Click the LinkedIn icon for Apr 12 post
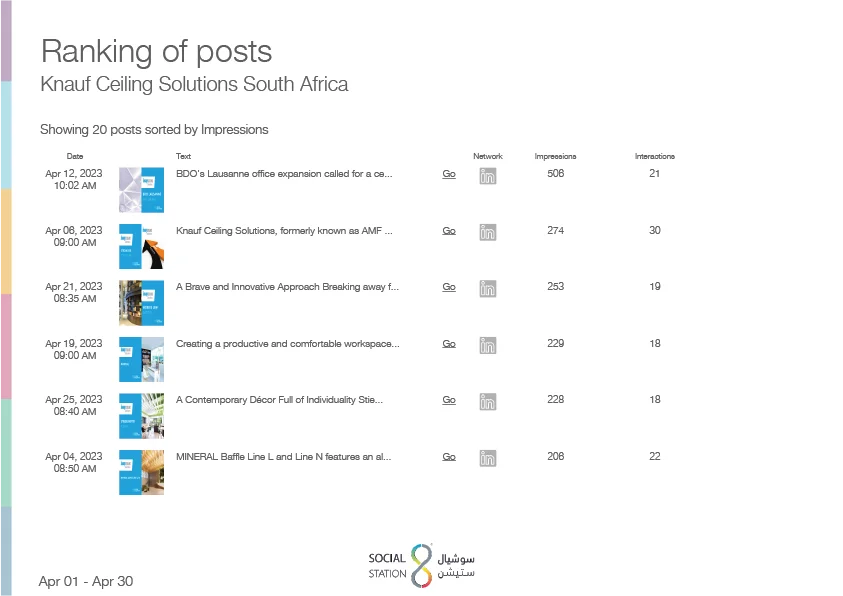The image size is (843, 596). (488, 176)
